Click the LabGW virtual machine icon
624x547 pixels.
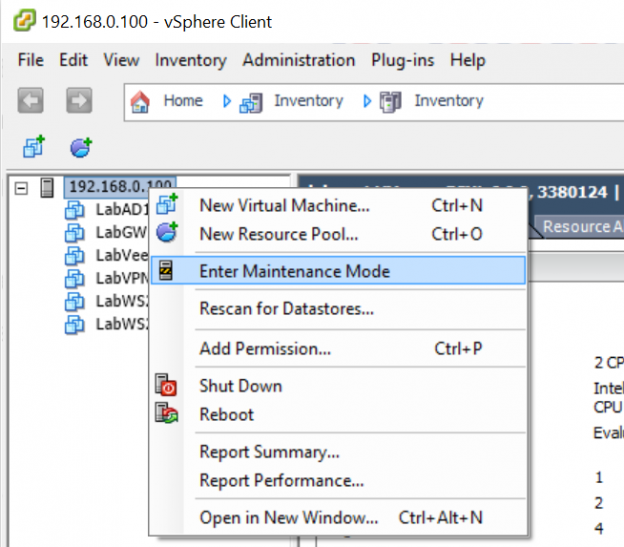point(74,233)
